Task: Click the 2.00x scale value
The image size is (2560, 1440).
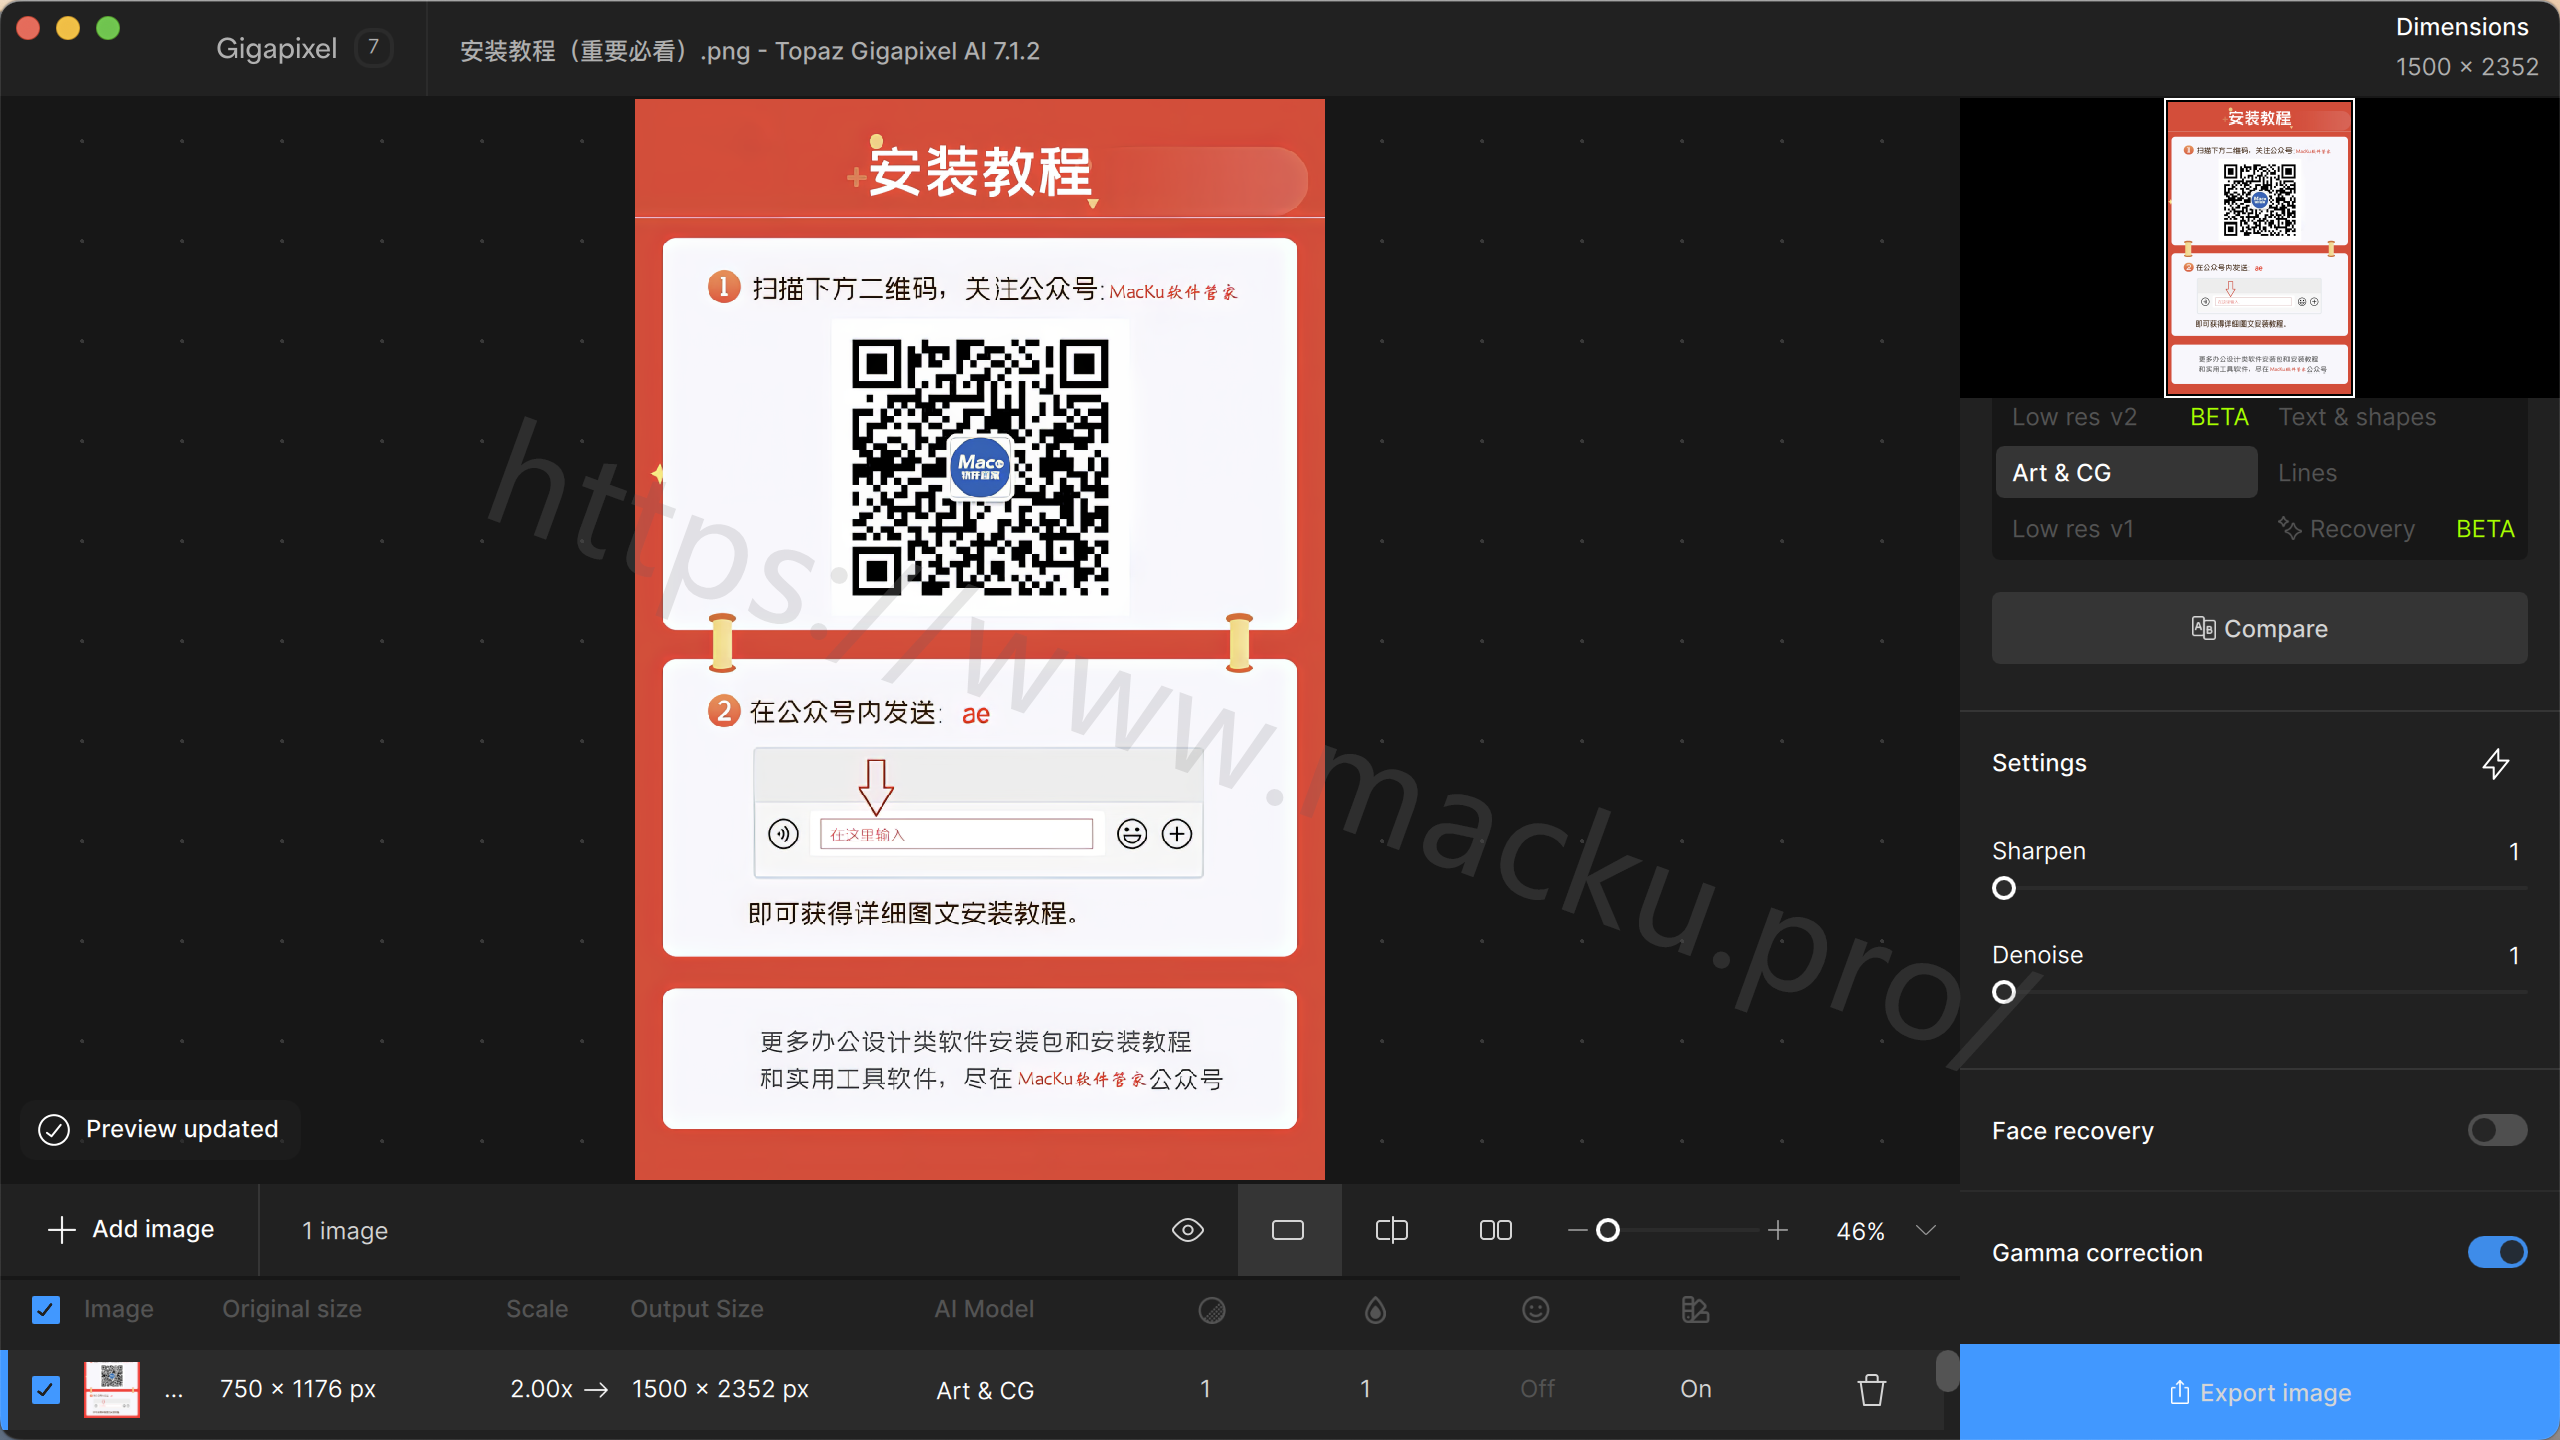Action: pyautogui.click(x=541, y=1389)
